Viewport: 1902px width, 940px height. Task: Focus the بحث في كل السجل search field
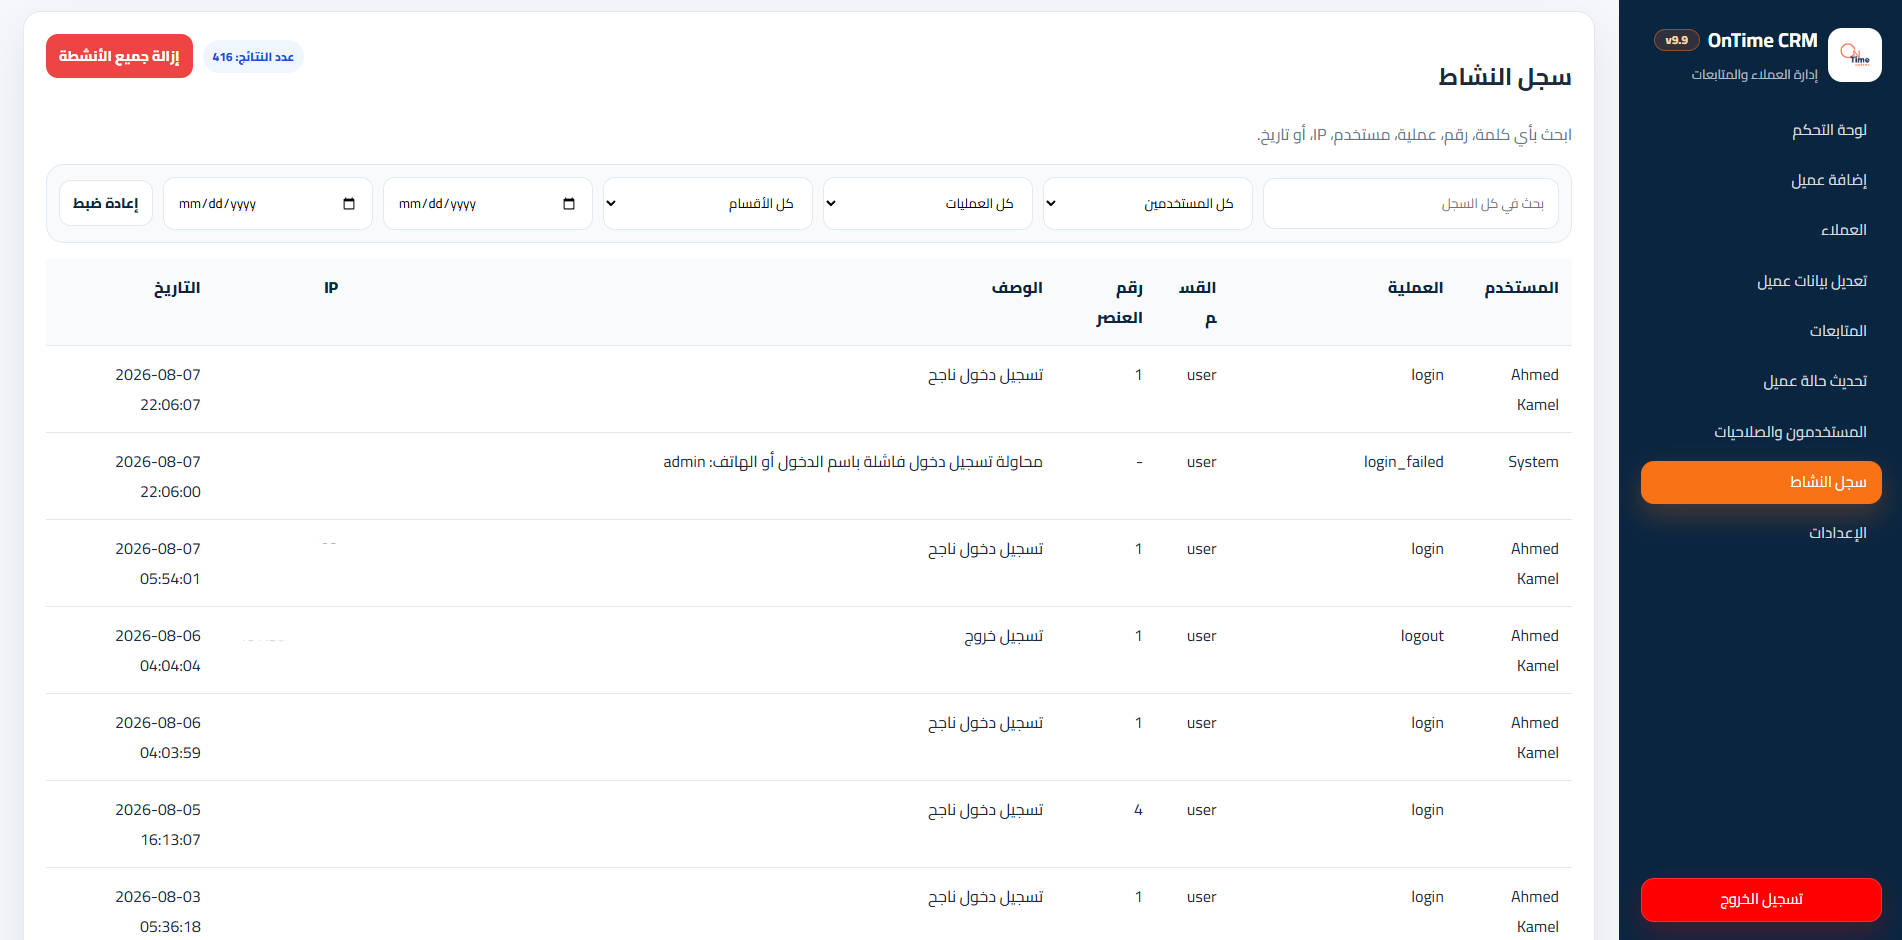pyautogui.click(x=1411, y=204)
